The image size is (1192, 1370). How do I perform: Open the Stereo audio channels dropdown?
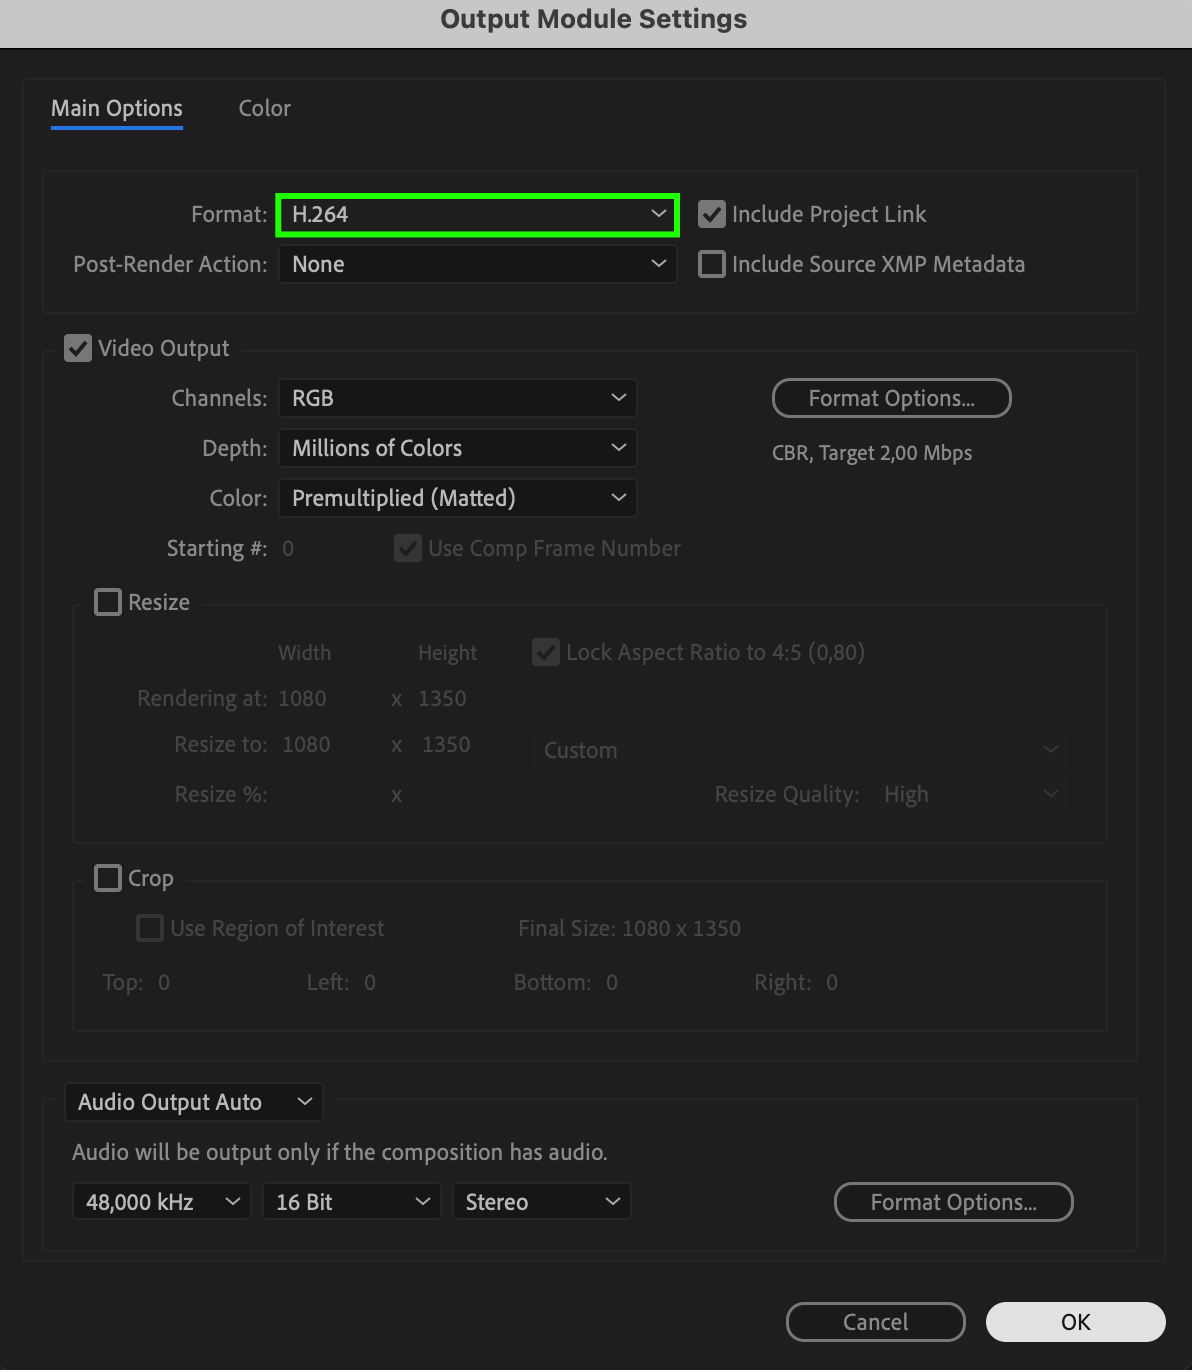point(541,1202)
